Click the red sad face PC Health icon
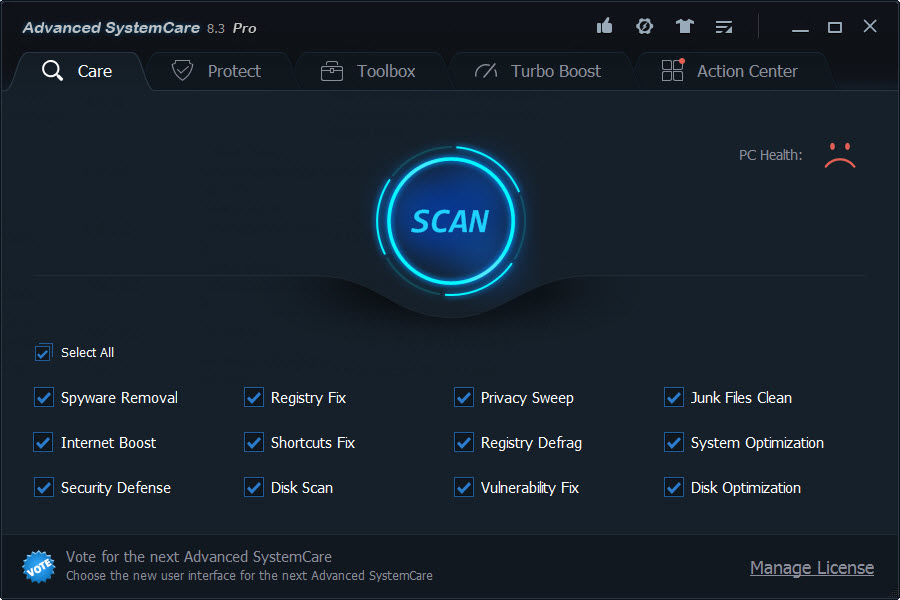This screenshot has height=600, width=900. (x=840, y=155)
